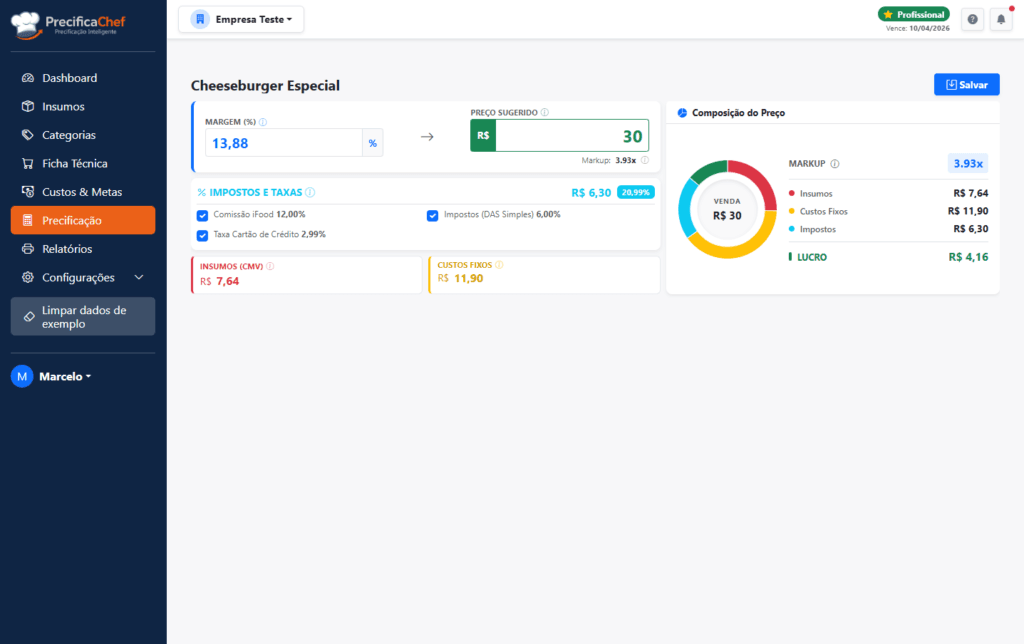1024x644 pixels.
Task: Click the % unit button beside margin
Action: coord(372,143)
